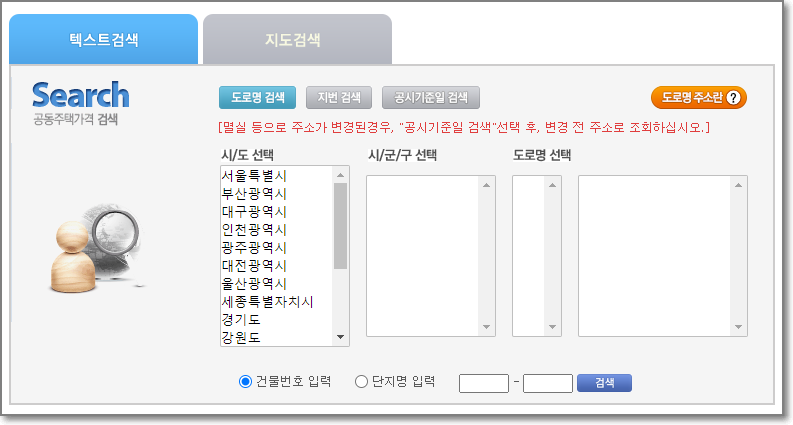Click the Search 공동주택가격 검색 logo
Viewport: 793px width, 425px height.
pos(81,103)
